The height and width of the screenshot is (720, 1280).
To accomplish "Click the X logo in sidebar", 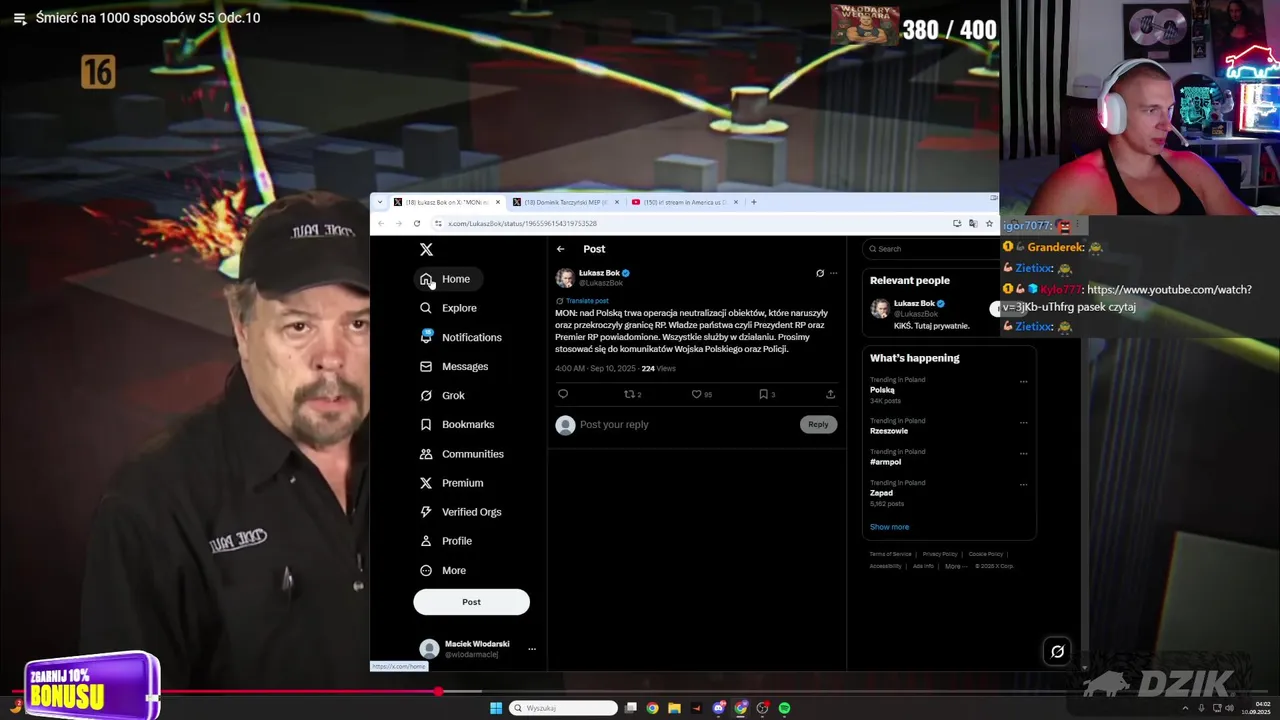I will [426, 249].
